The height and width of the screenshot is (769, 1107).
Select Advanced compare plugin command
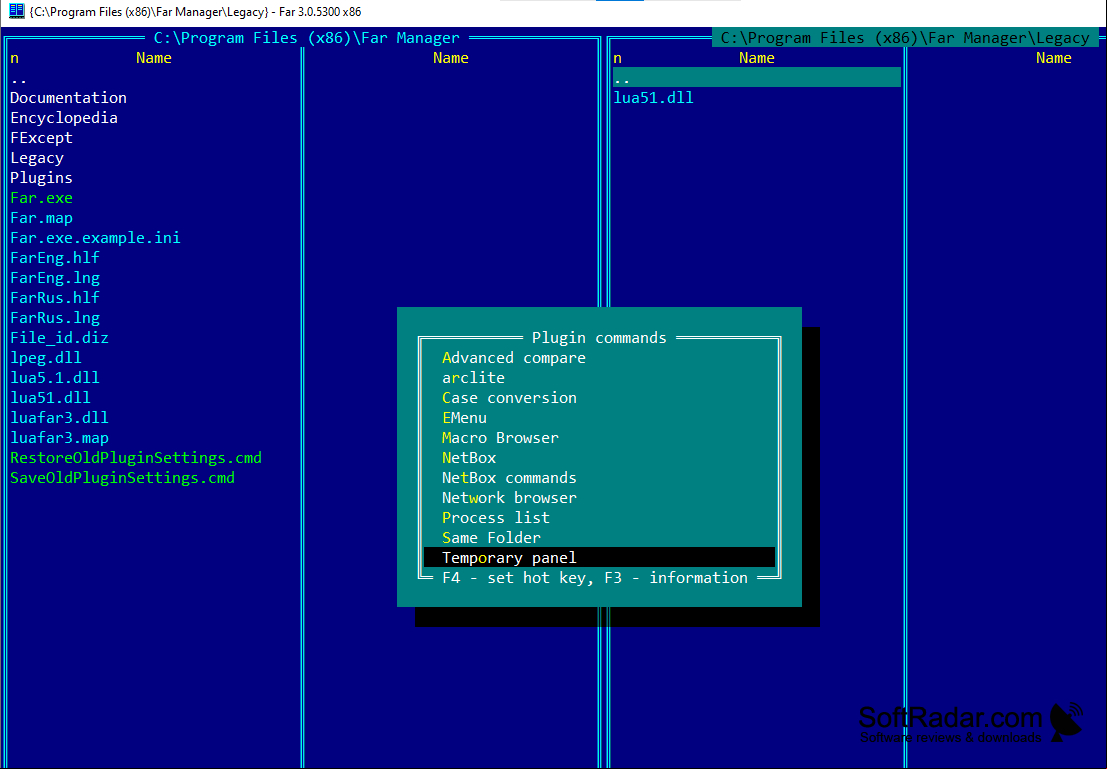(x=513, y=358)
